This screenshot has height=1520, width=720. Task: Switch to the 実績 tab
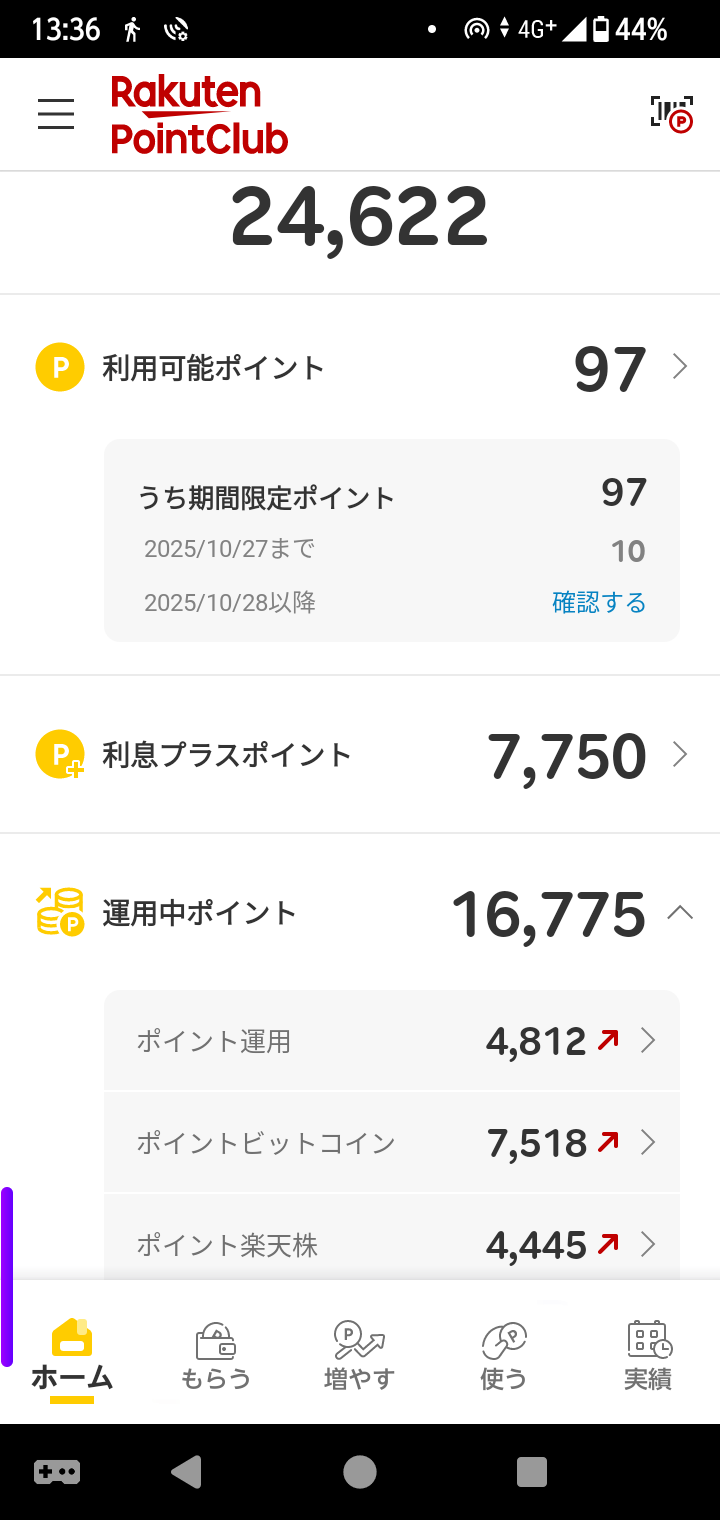pos(648,1355)
